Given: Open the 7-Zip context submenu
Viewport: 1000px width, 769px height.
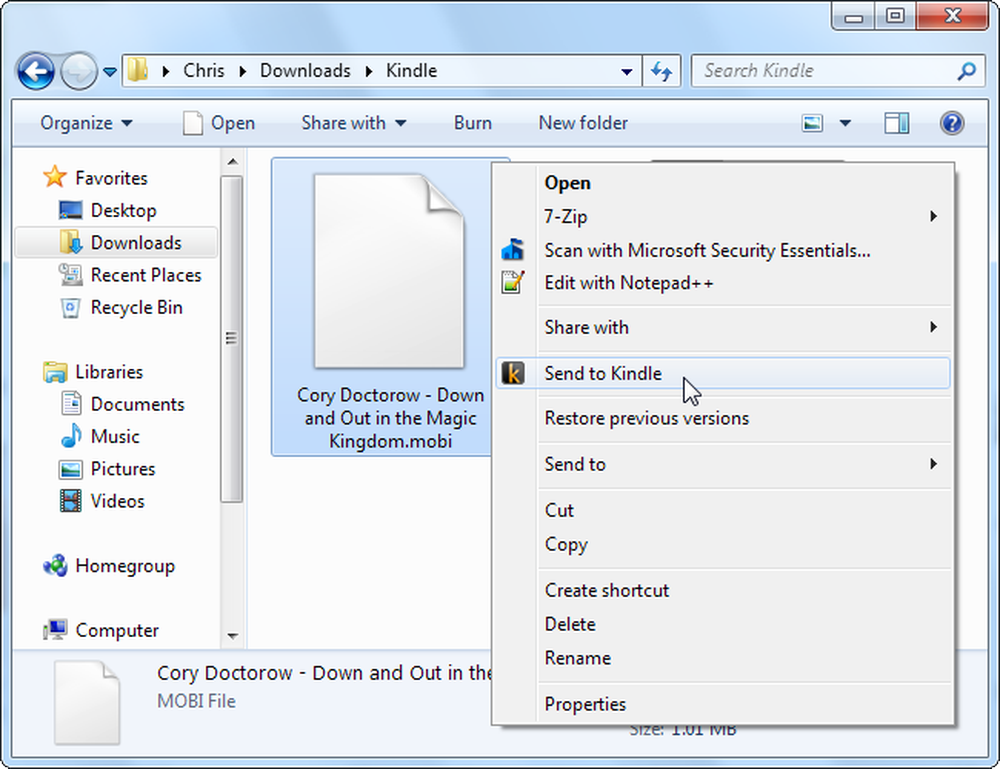Looking at the screenshot, I should click(723, 217).
